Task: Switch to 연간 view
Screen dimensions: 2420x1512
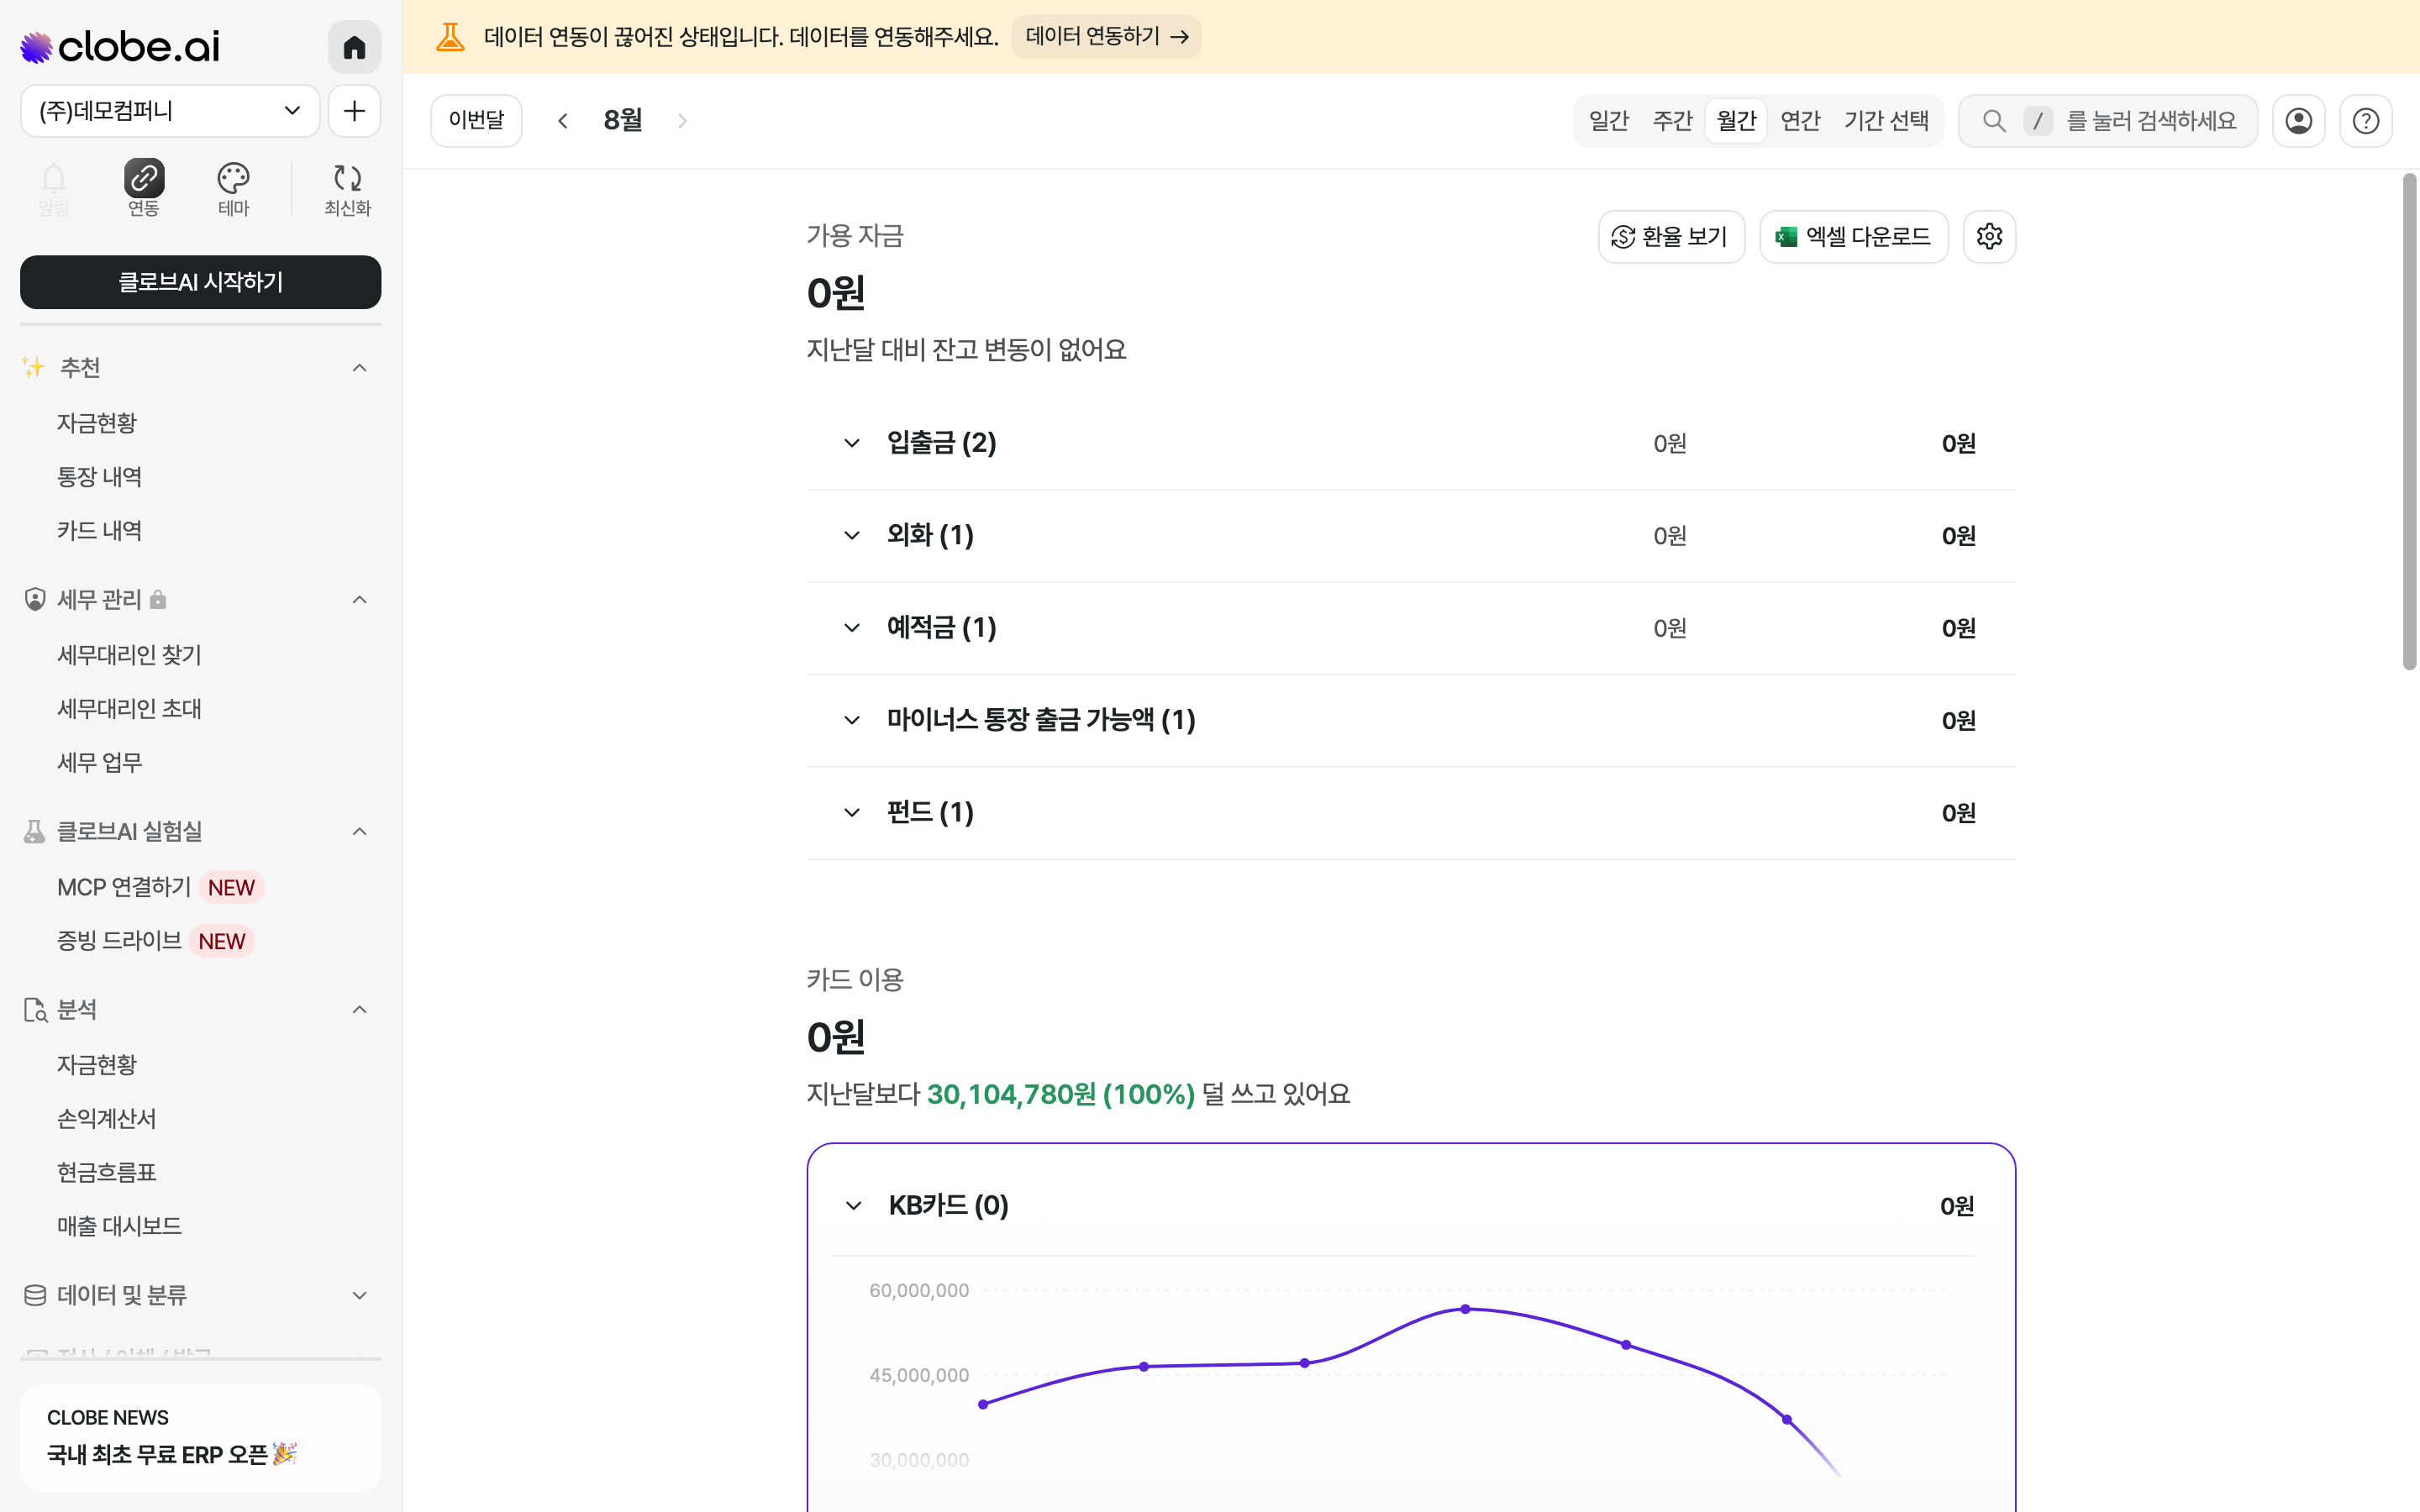Action: 1800,121
